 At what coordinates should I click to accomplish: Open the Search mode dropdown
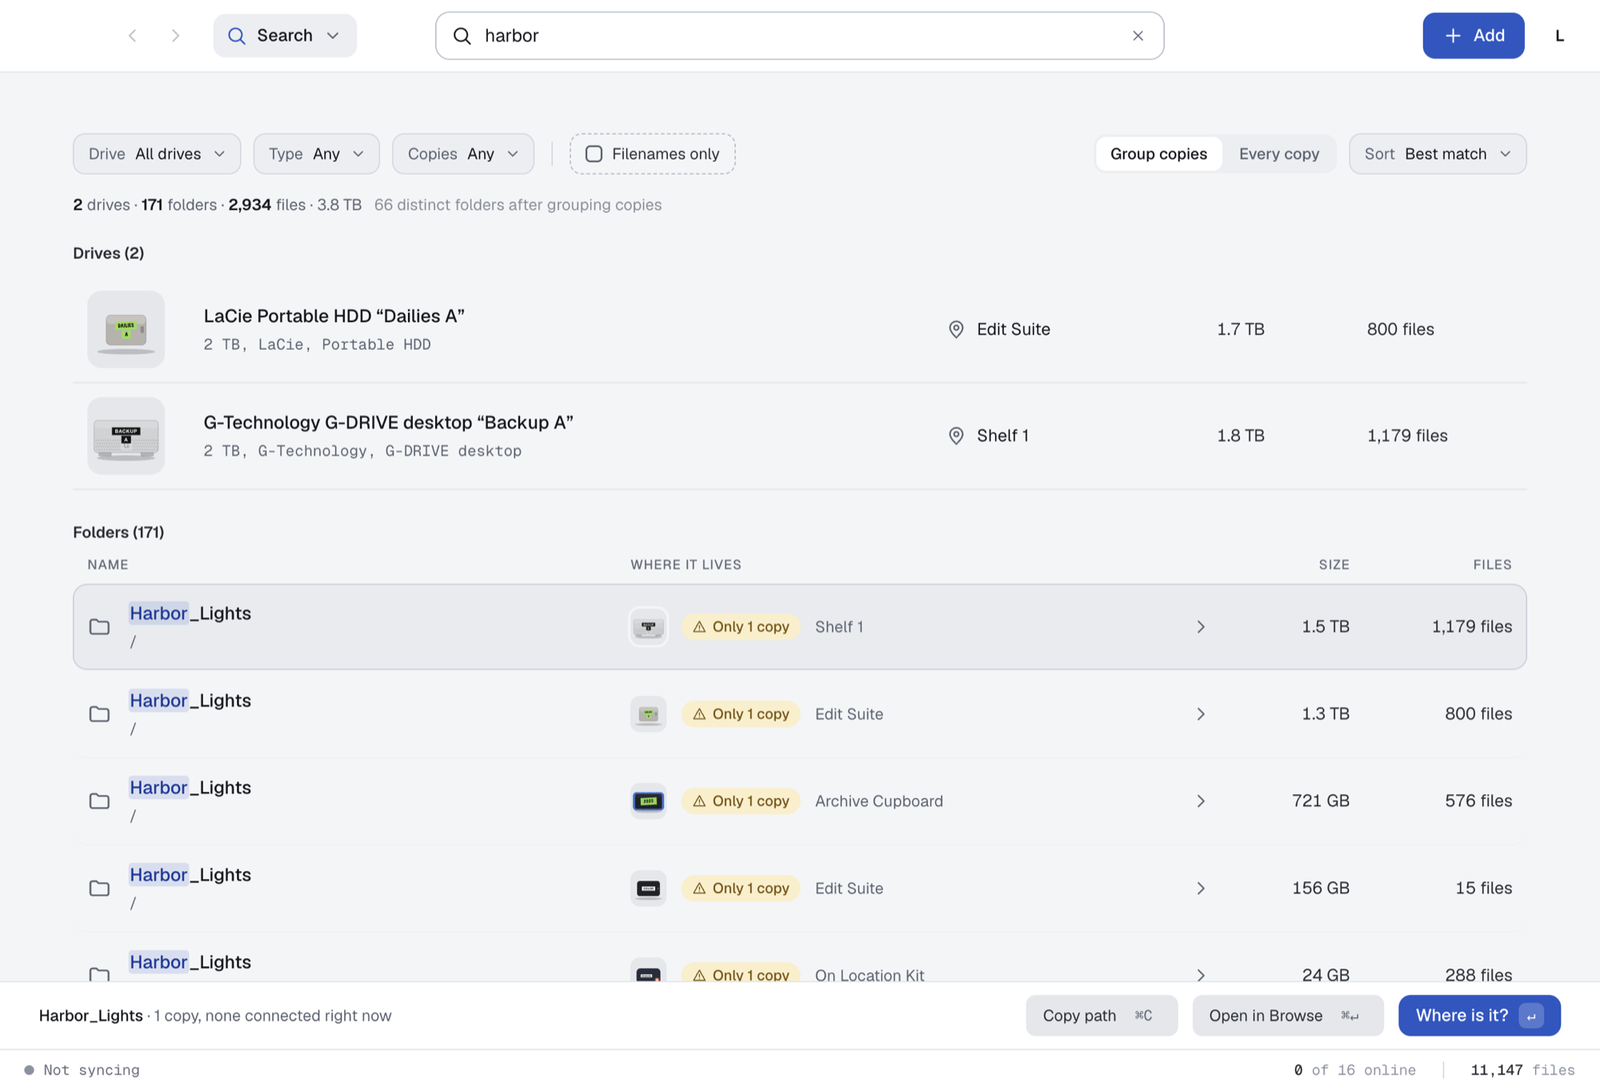coord(285,36)
